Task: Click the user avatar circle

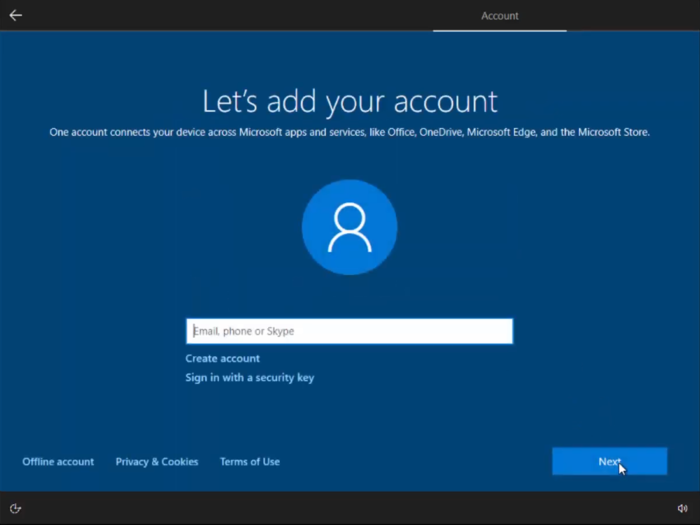Action: pos(350,227)
